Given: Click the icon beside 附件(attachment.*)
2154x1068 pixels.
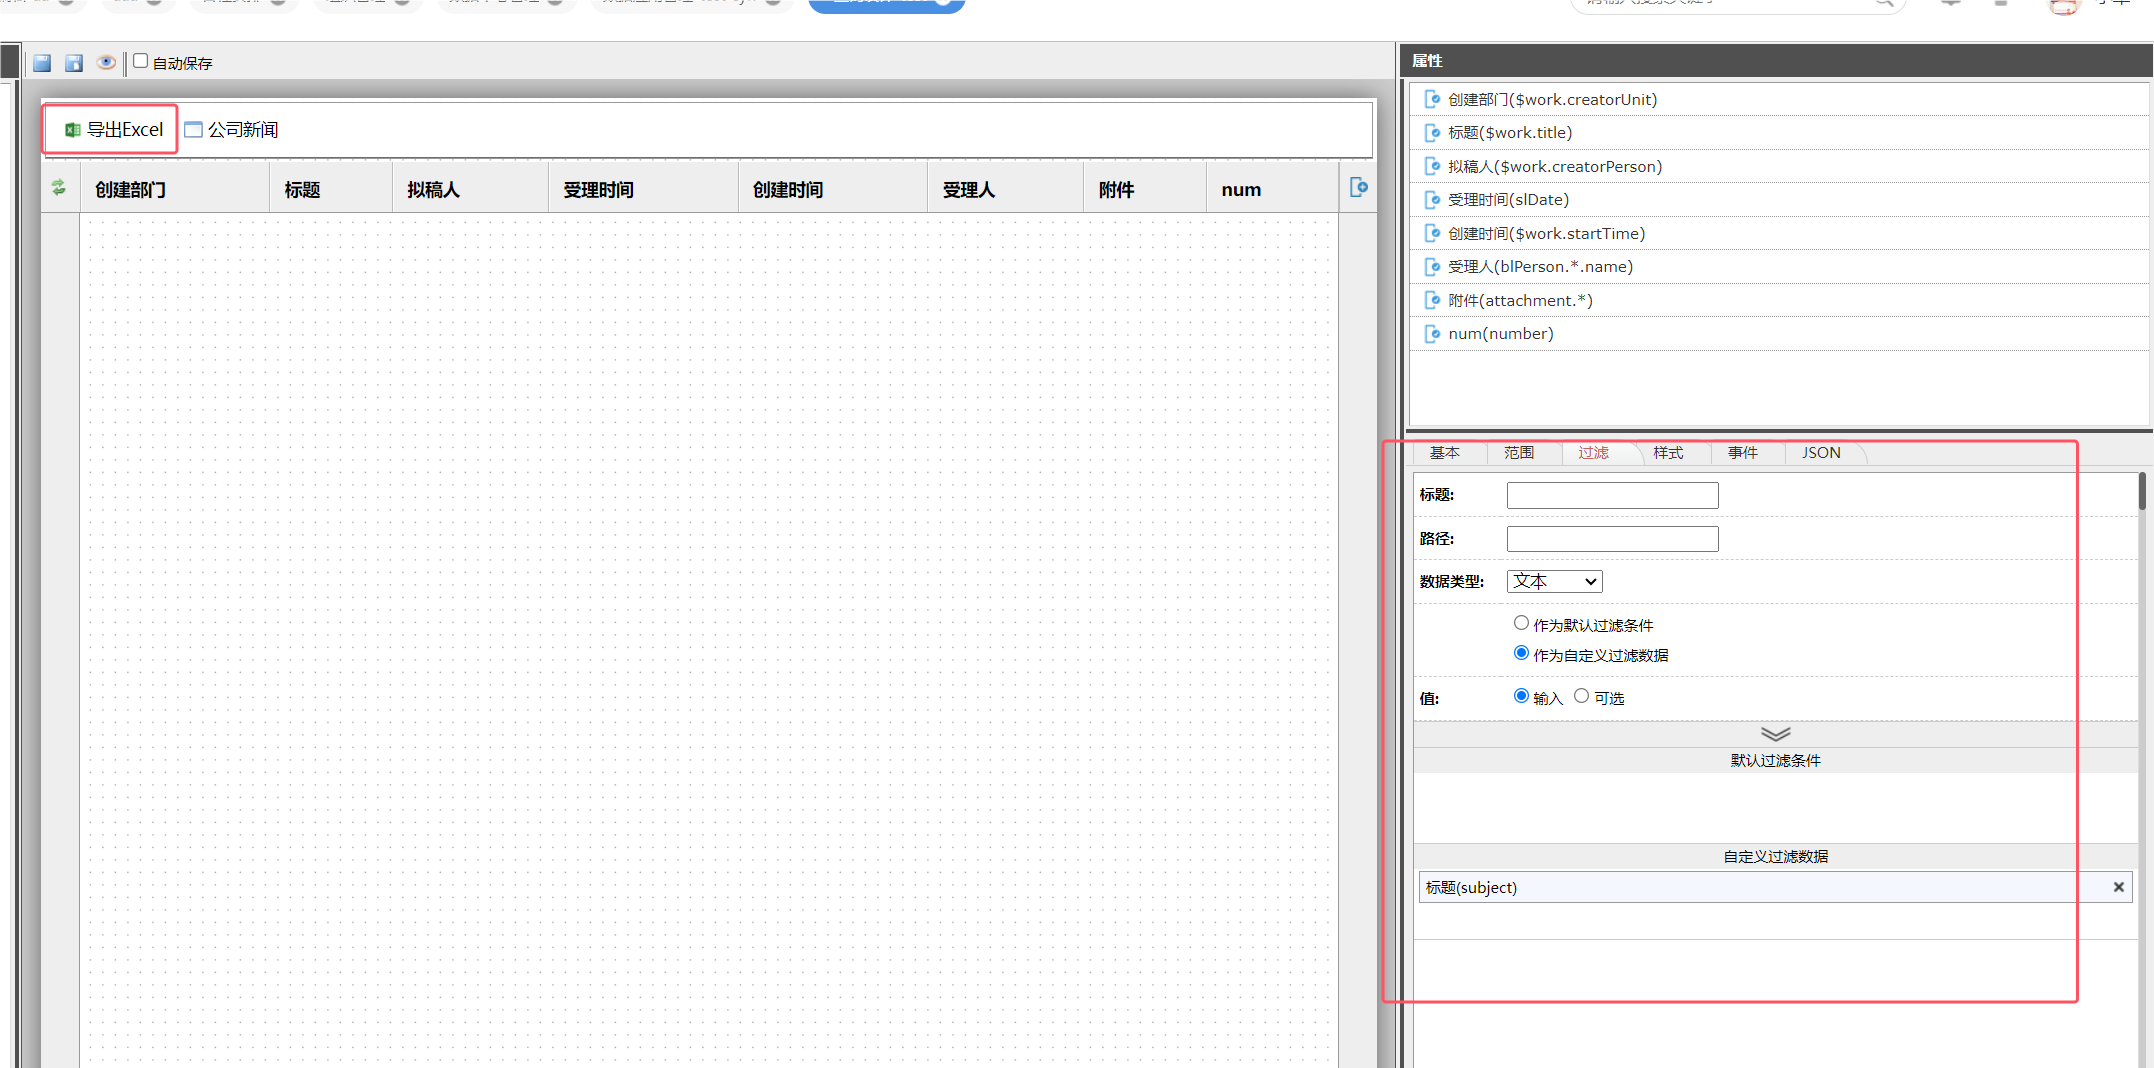Looking at the screenshot, I should pos(1432,301).
